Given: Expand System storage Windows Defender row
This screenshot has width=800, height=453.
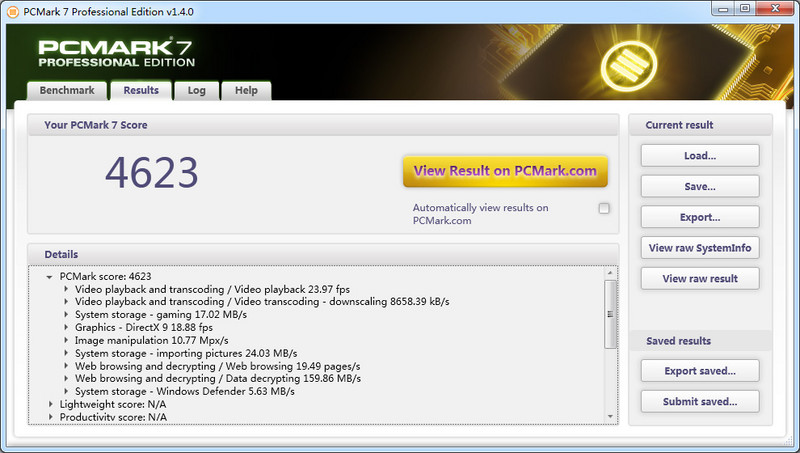Looking at the screenshot, I should (x=66, y=391).
